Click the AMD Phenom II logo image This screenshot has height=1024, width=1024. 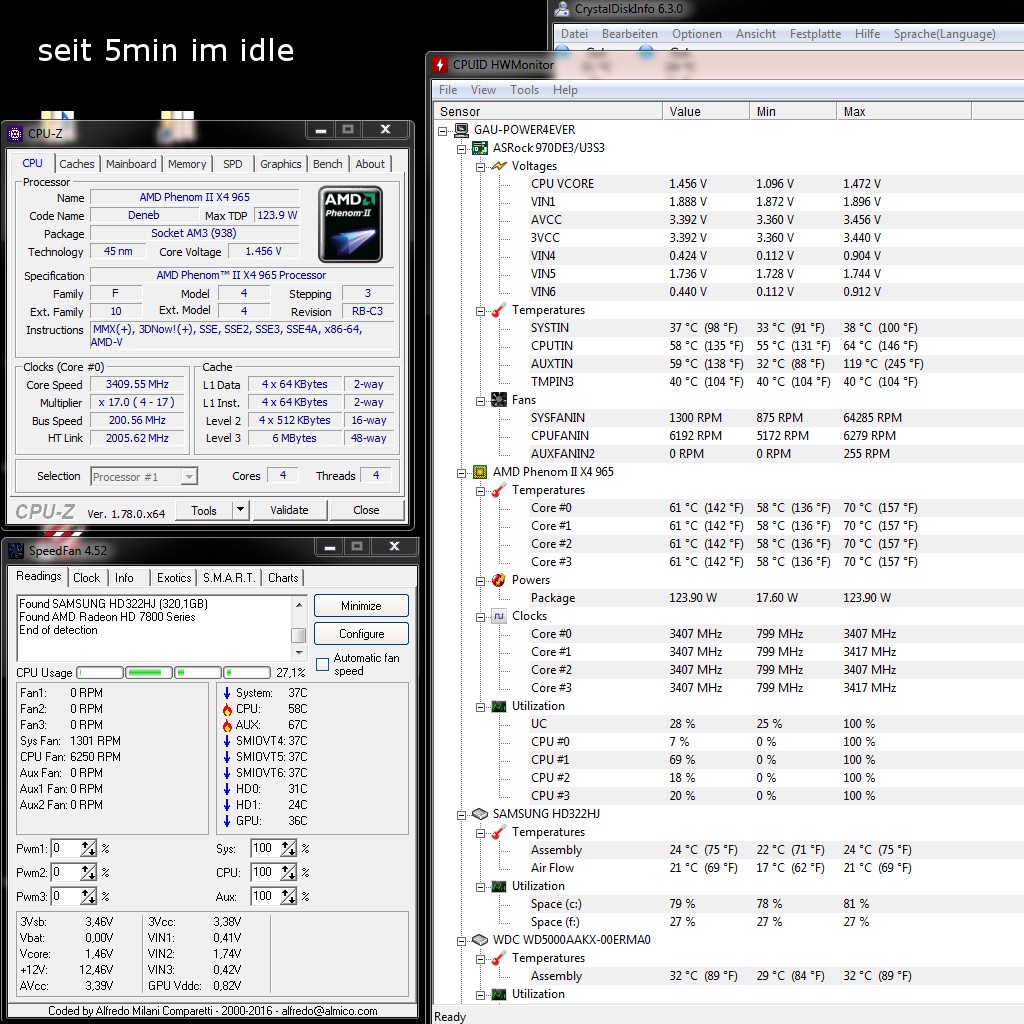[351, 224]
